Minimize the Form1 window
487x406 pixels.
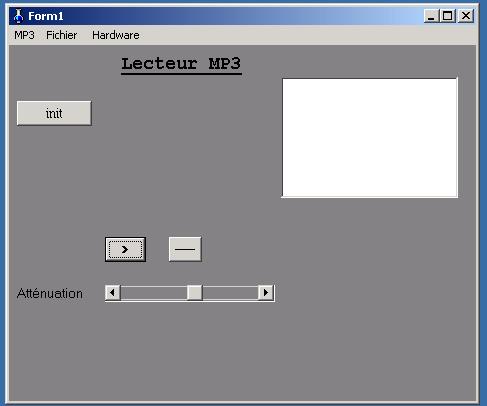[431, 16]
